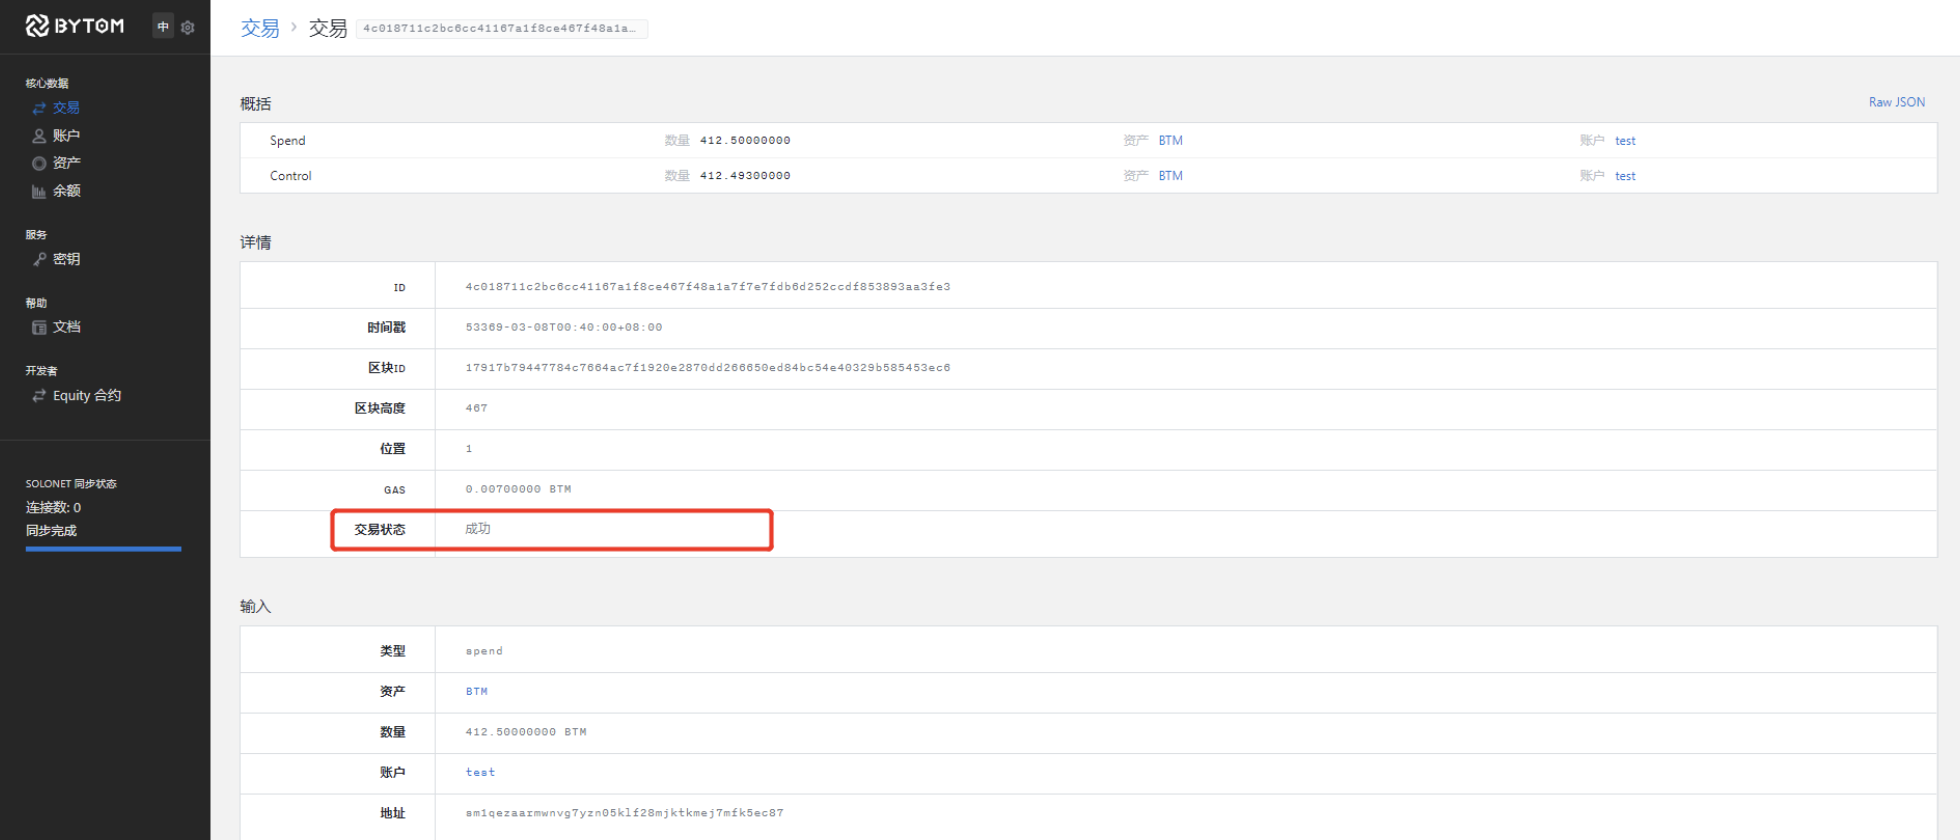The width and height of the screenshot is (1960, 840).
Task: Click the GAS value 0.00700000 BTM
Action: click(518, 489)
